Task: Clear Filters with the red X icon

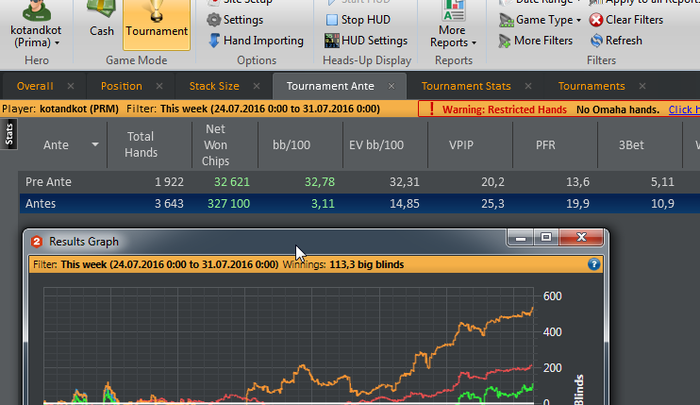Action: click(x=626, y=20)
